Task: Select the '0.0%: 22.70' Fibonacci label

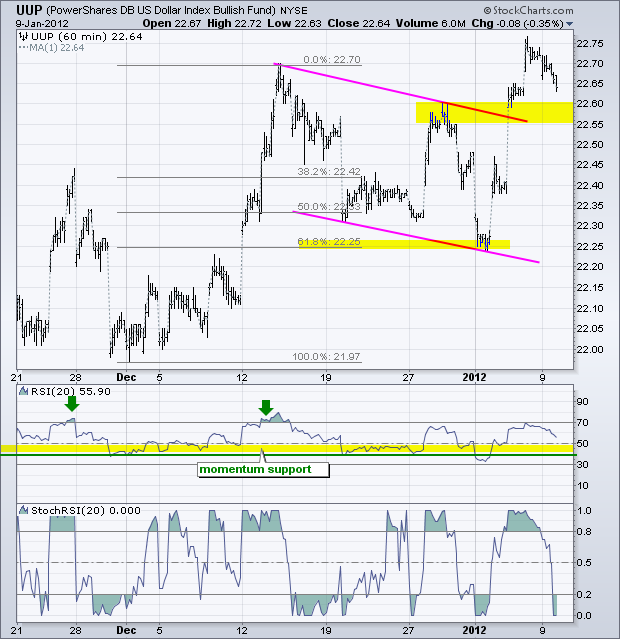Action: tap(332, 59)
